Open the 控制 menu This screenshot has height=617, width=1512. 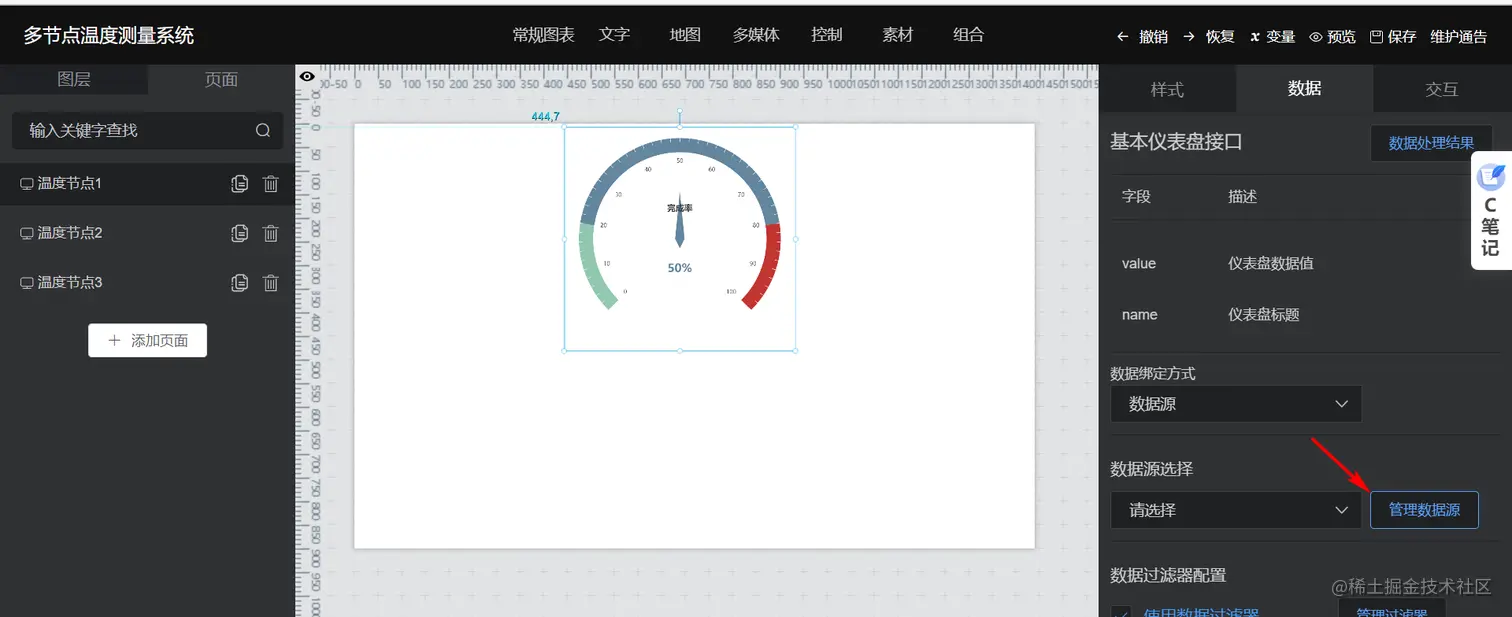coord(827,34)
